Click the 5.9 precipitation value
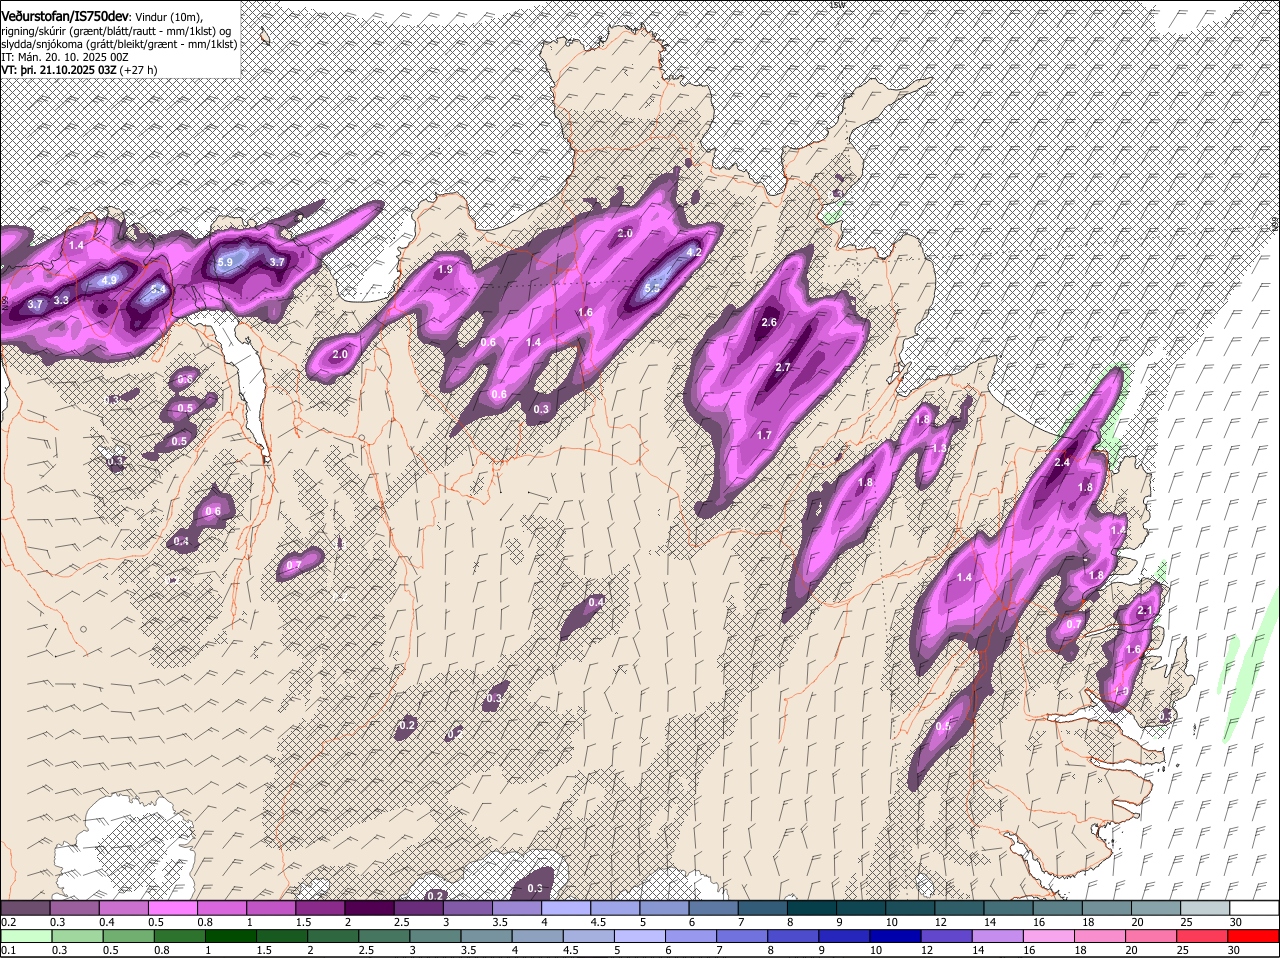 coord(225,263)
